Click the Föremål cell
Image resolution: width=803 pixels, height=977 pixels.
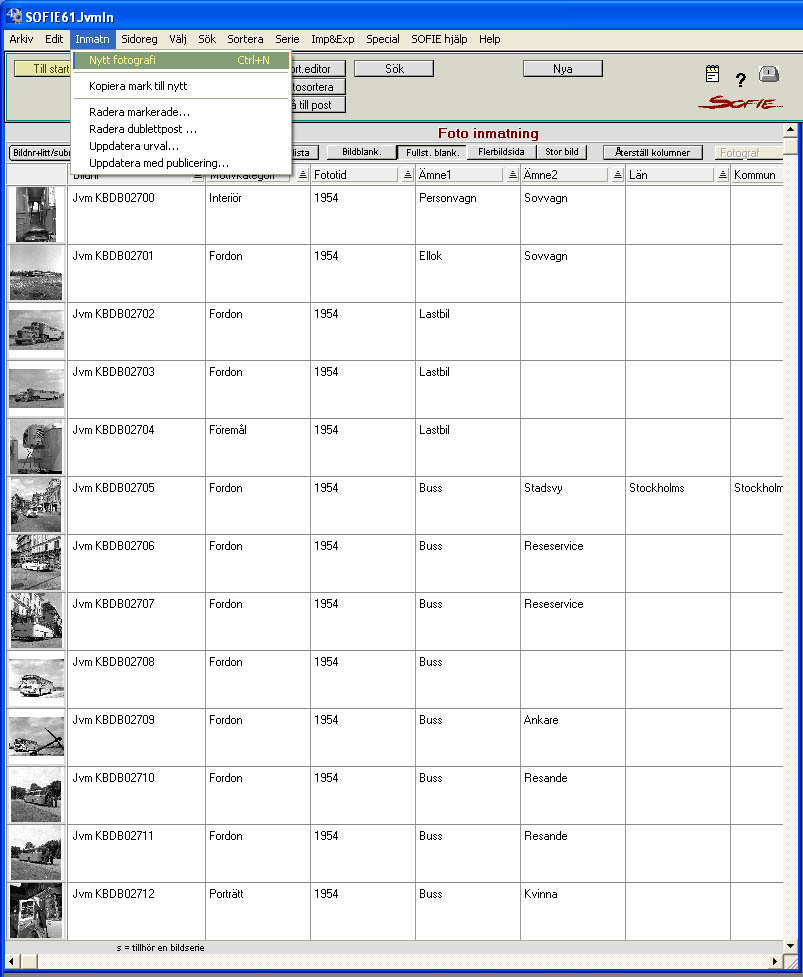click(x=258, y=447)
